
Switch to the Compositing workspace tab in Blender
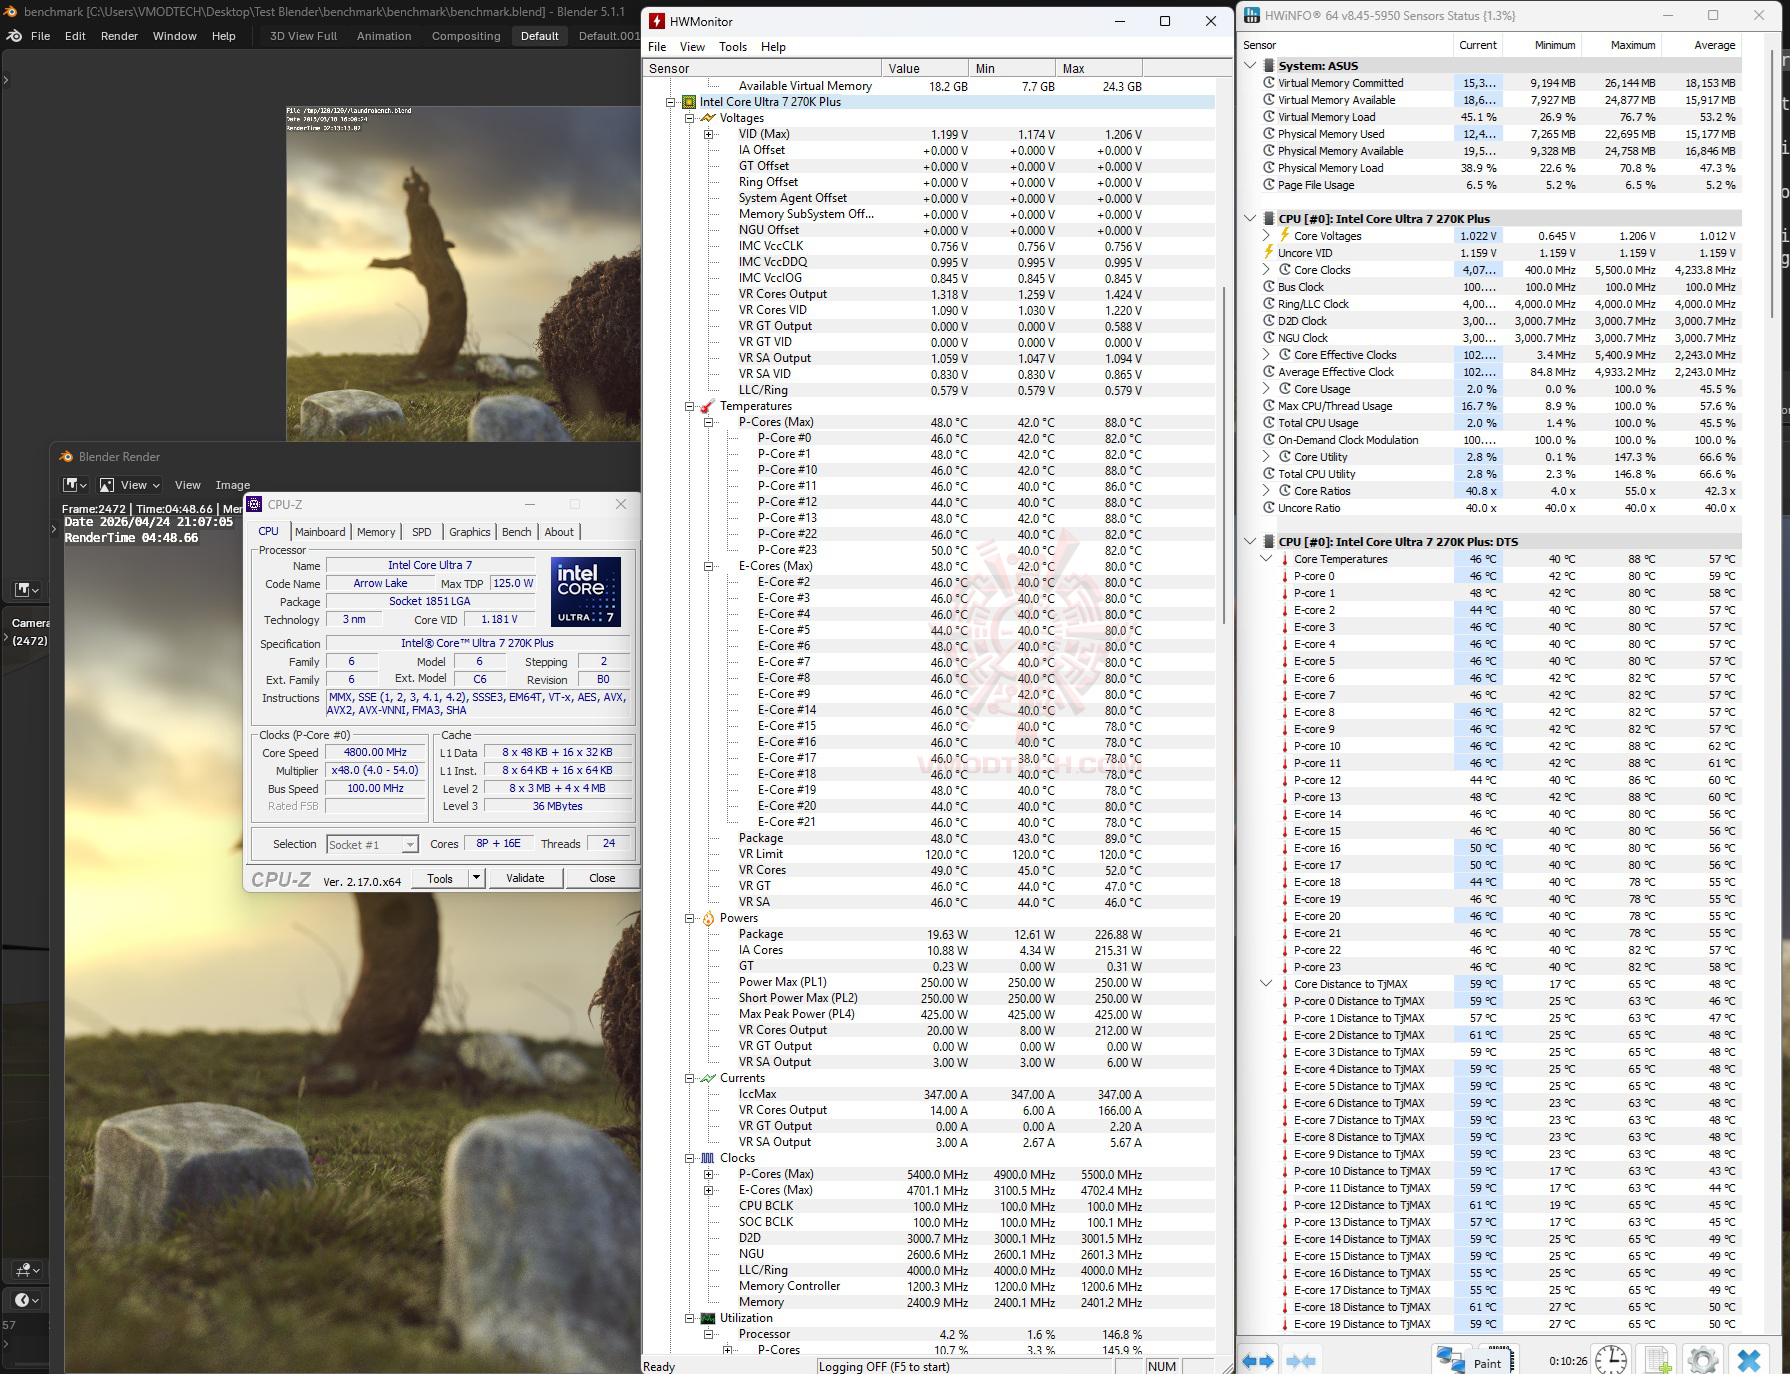tap(466, 36)
